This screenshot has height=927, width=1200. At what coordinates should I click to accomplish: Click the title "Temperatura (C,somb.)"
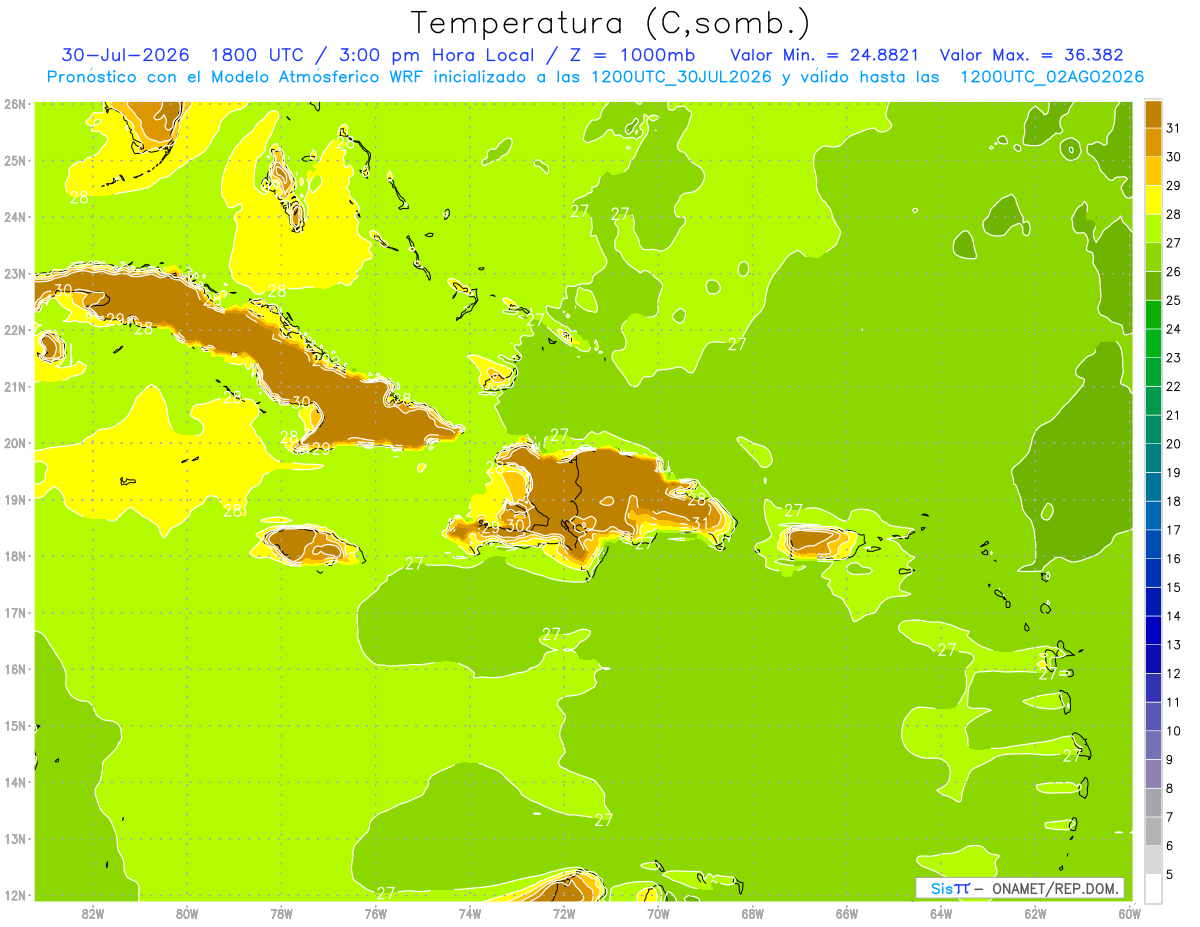(x=611, y=23)
